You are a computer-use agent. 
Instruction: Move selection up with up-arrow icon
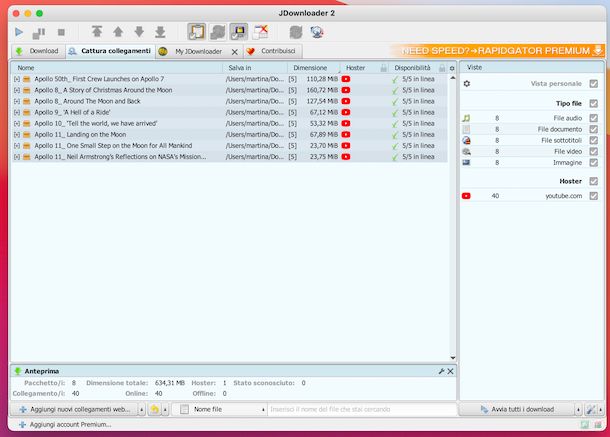118,32
